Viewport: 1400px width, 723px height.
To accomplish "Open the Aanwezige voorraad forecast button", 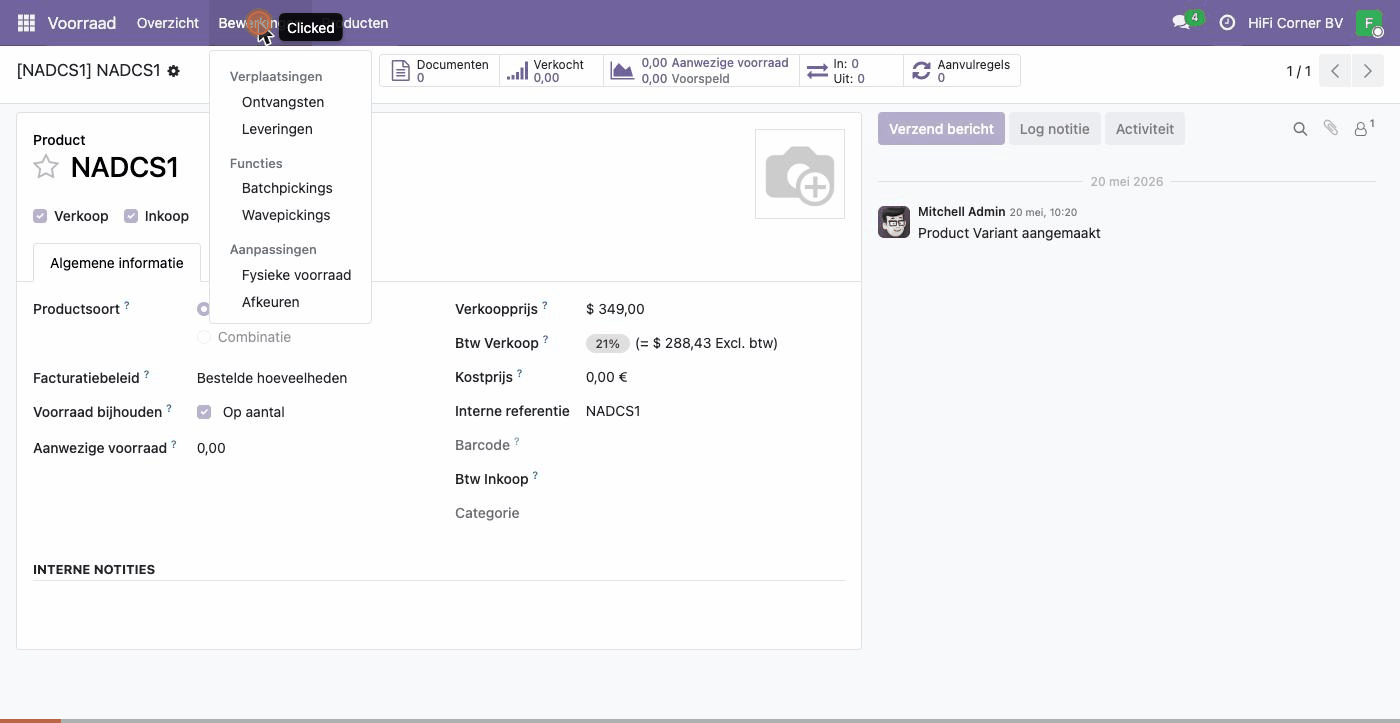I will point(702,71).
